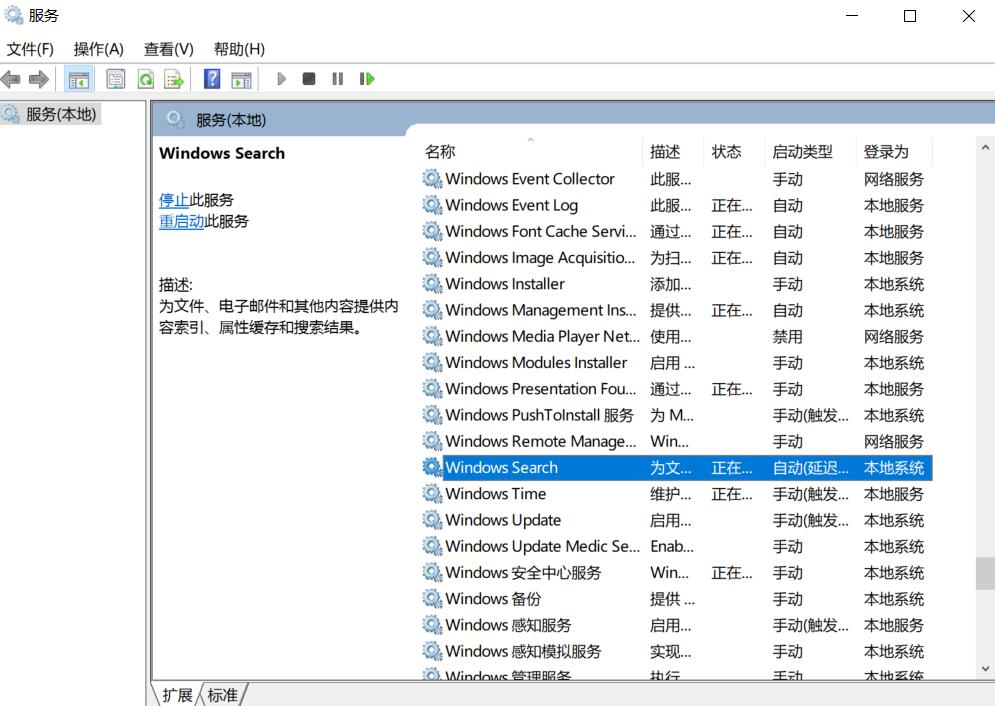
Task: Select the Windows Remote Management service name
Action: 541,441
